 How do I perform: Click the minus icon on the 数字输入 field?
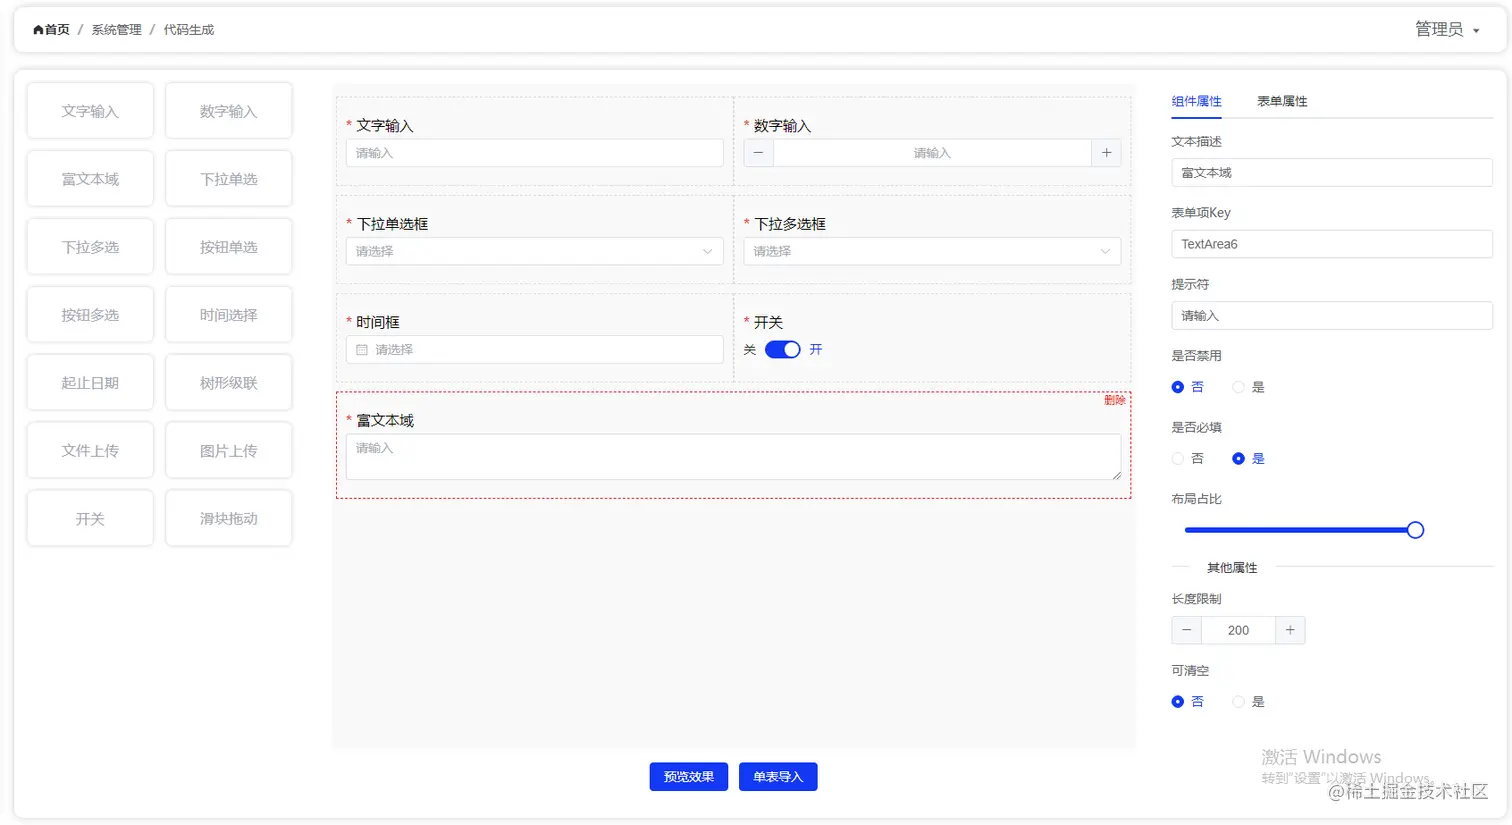coord(757,152)
